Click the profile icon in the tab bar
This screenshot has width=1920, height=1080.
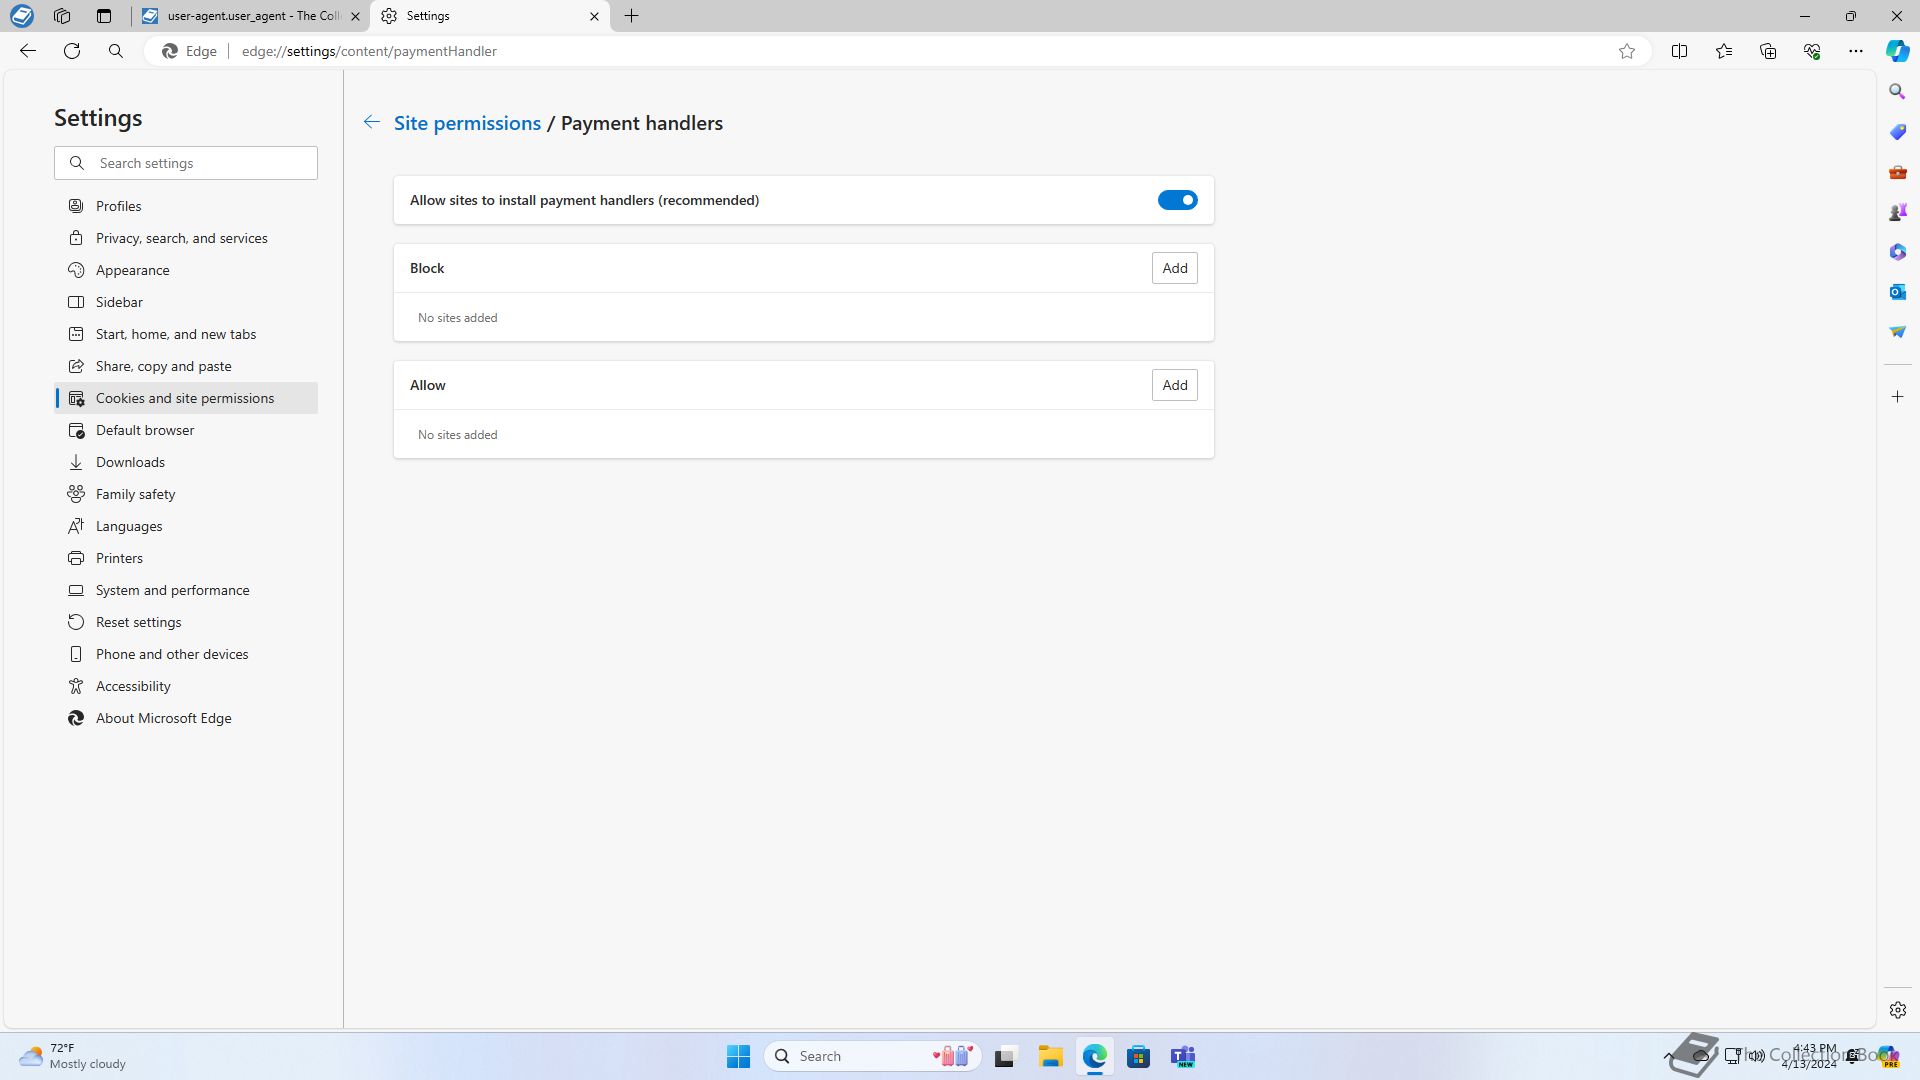tap(21, 16)
